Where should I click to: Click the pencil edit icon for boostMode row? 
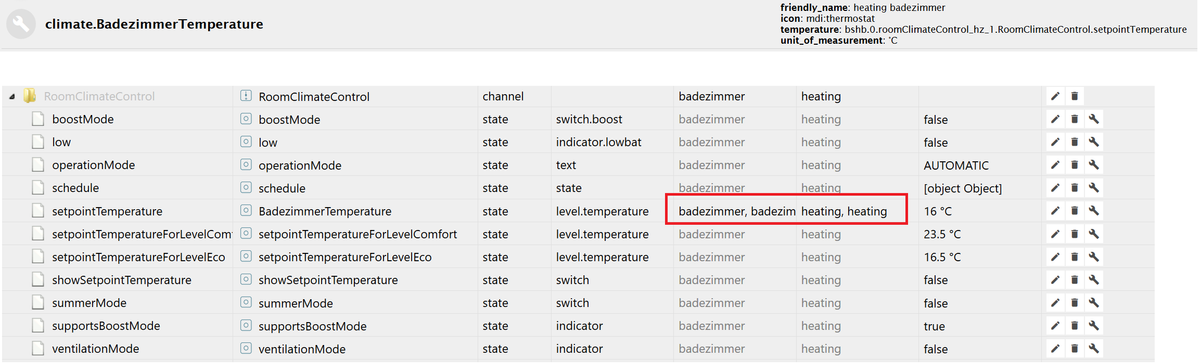pos(1055,119)
